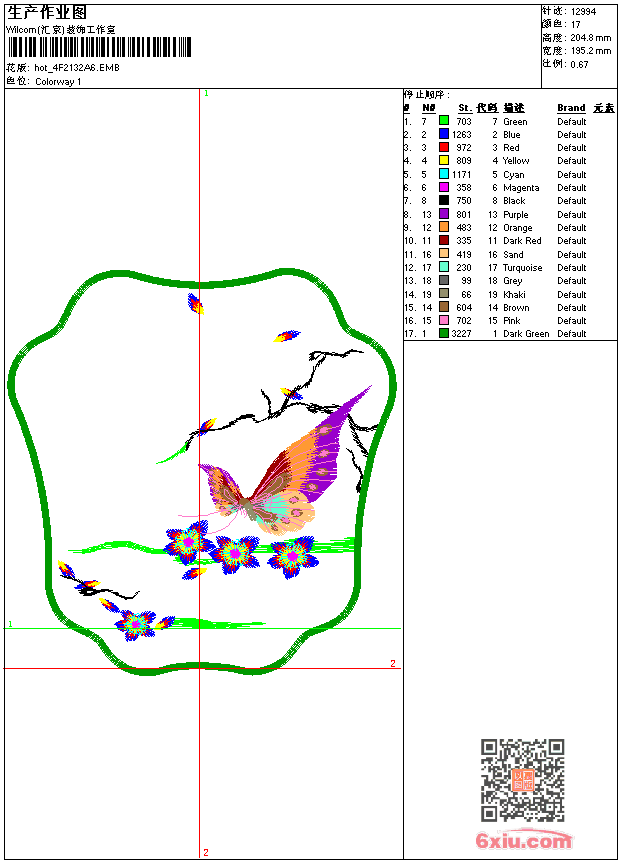Click 'Default' brand in the Purple row

(x=572, y=215)
